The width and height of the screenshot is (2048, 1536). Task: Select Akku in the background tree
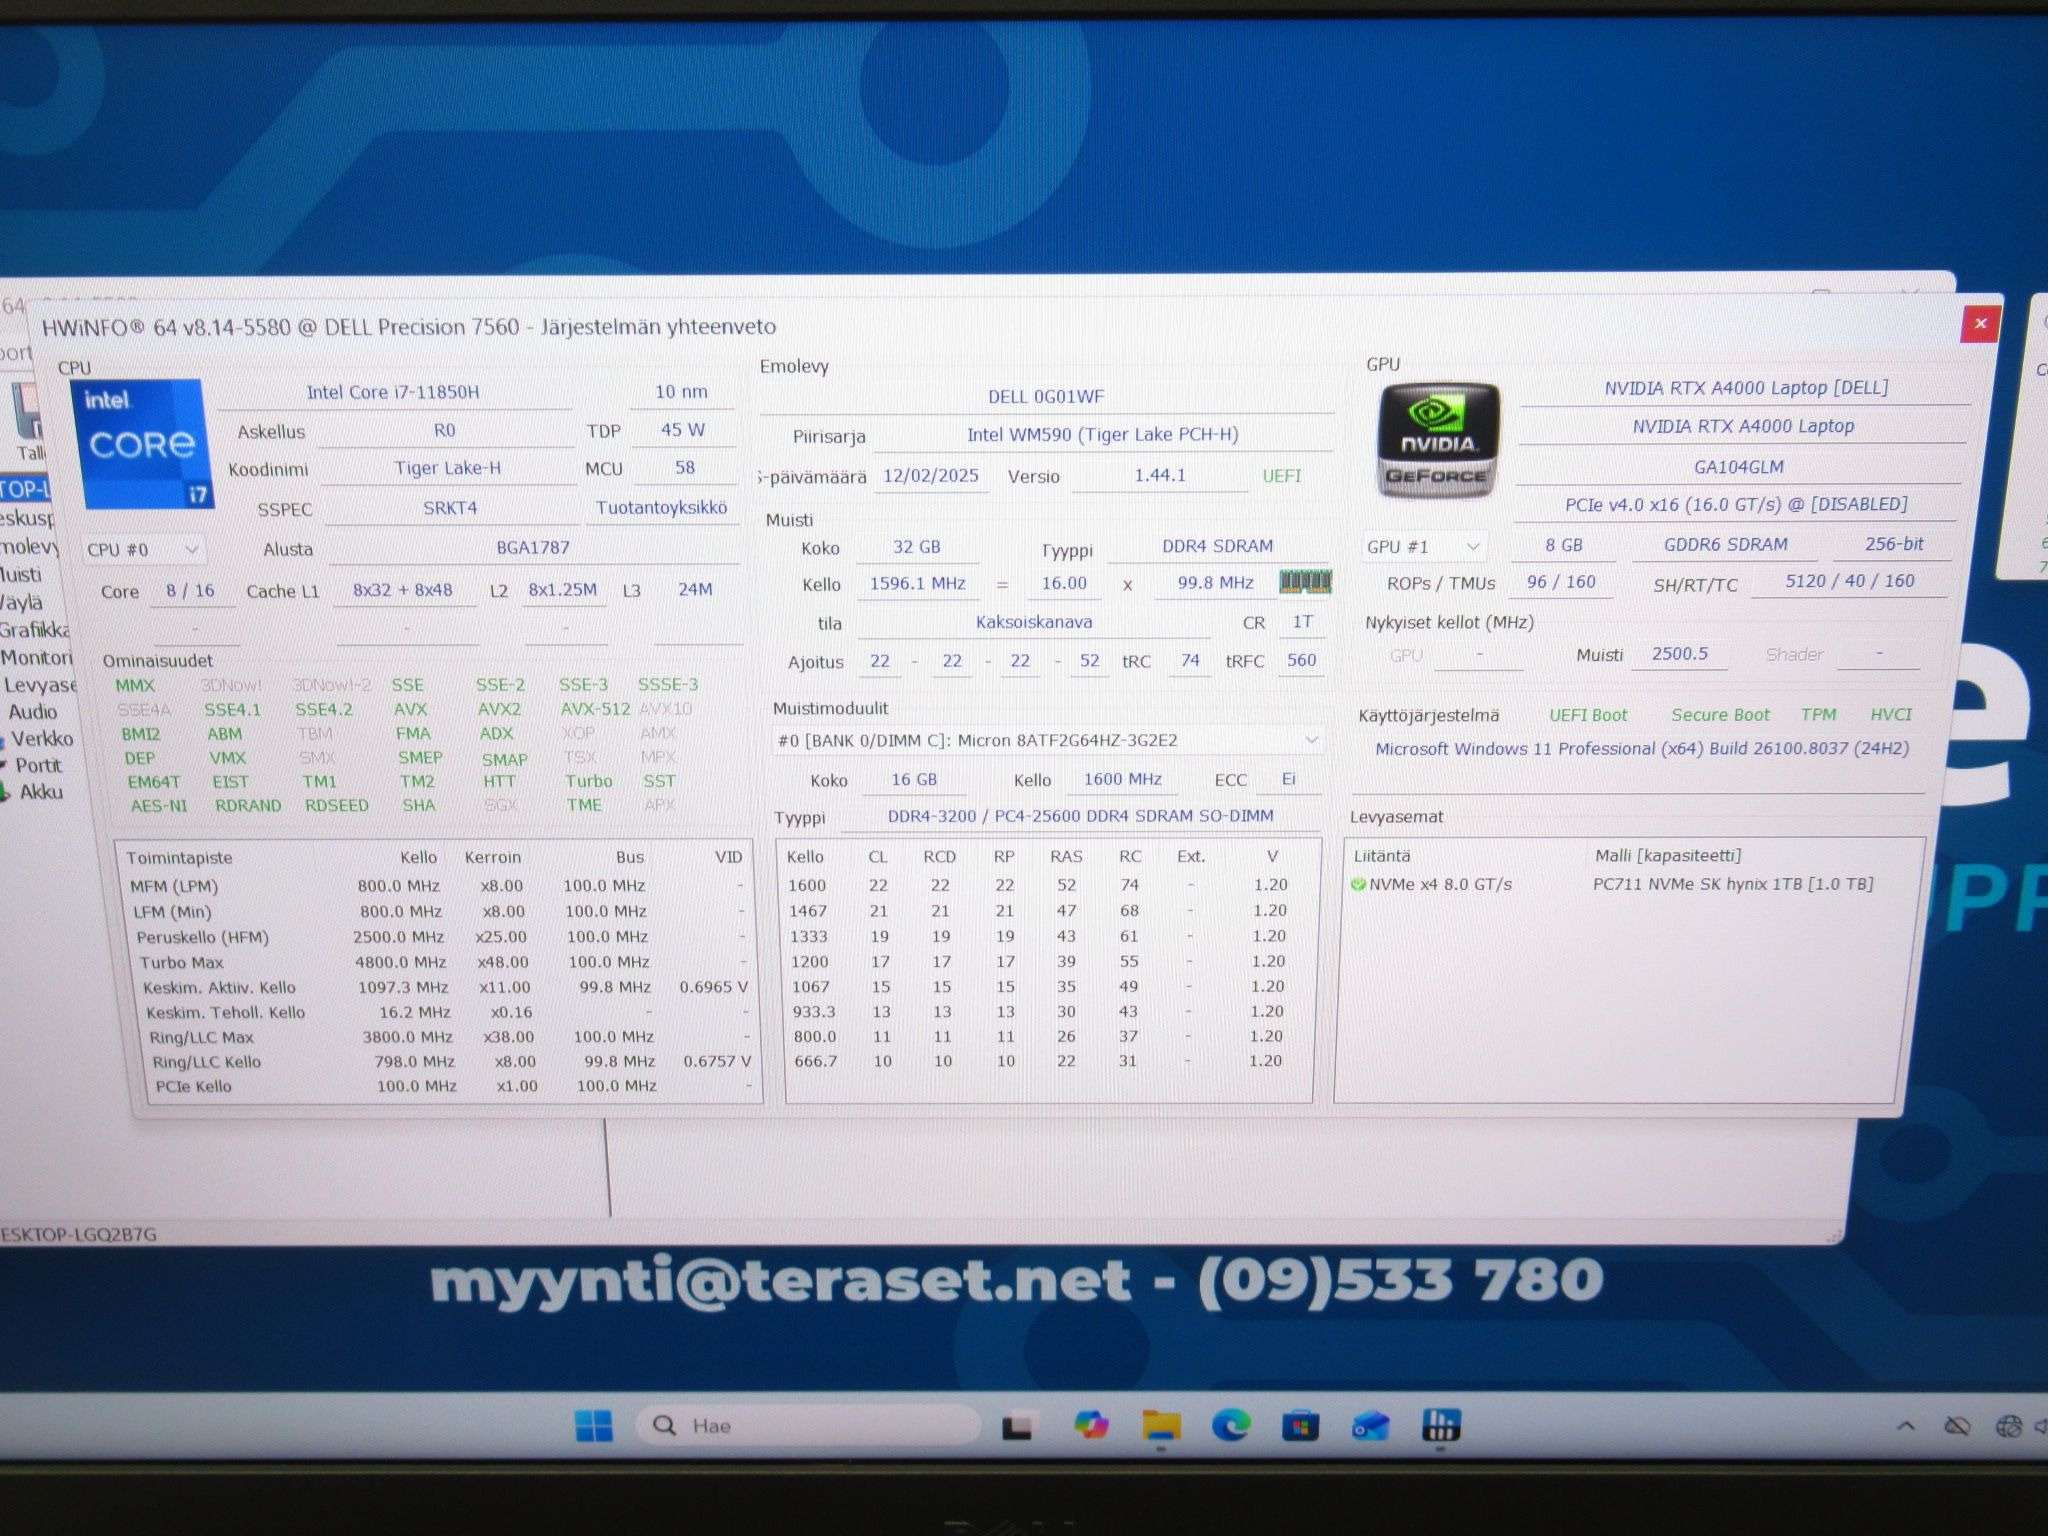(41, 792)
